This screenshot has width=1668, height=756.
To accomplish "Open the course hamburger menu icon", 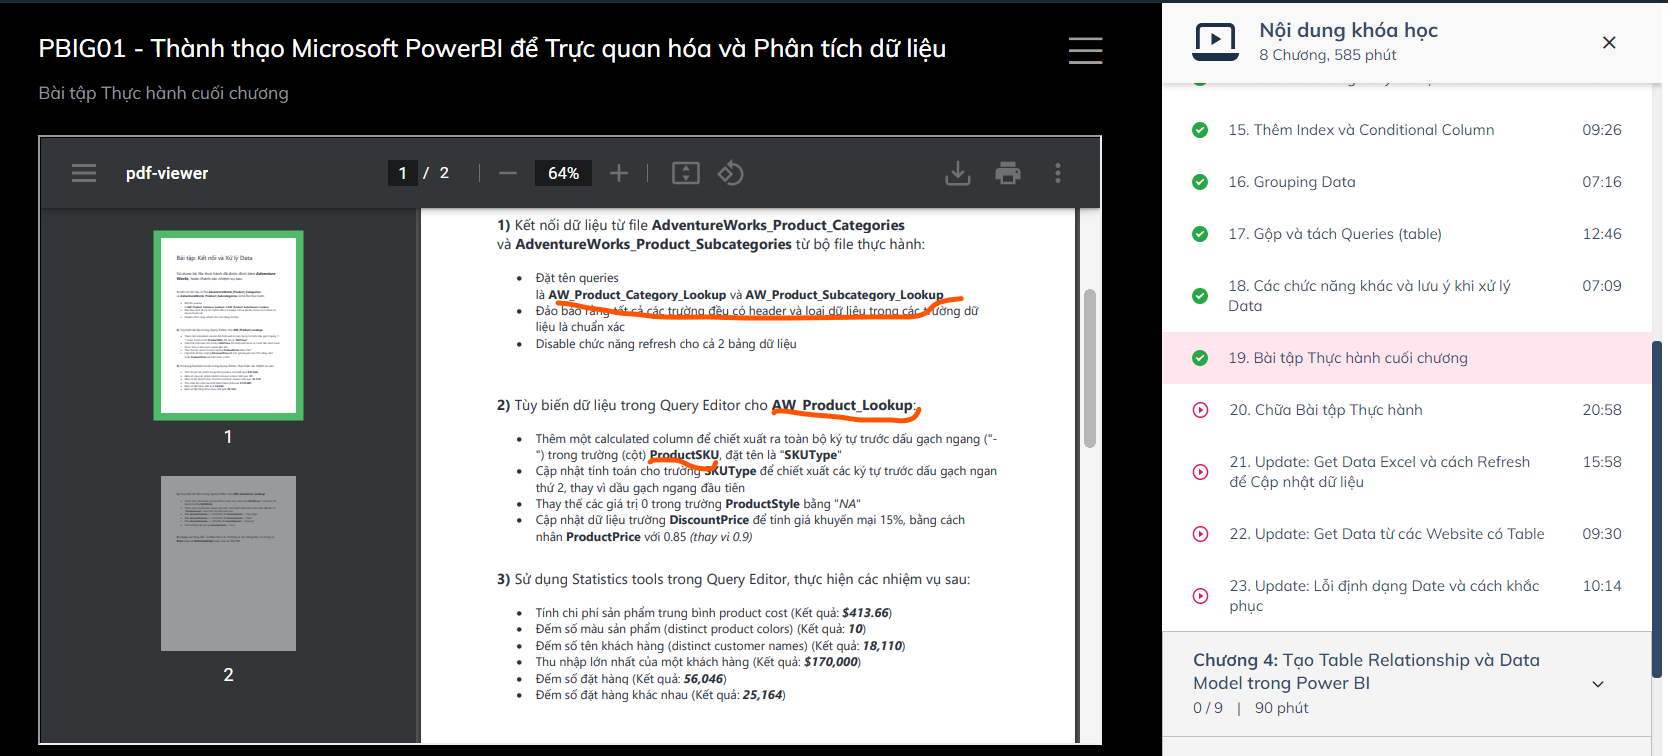I will [x=1085, y=50].
